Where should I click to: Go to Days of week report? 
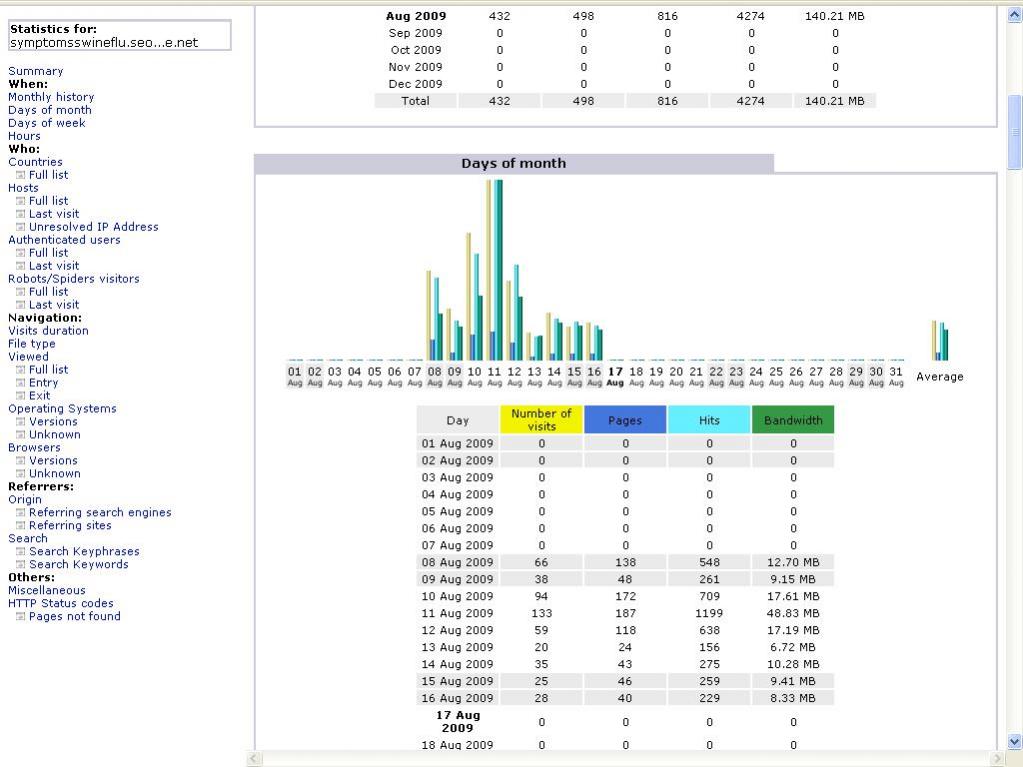click(47, 123)
